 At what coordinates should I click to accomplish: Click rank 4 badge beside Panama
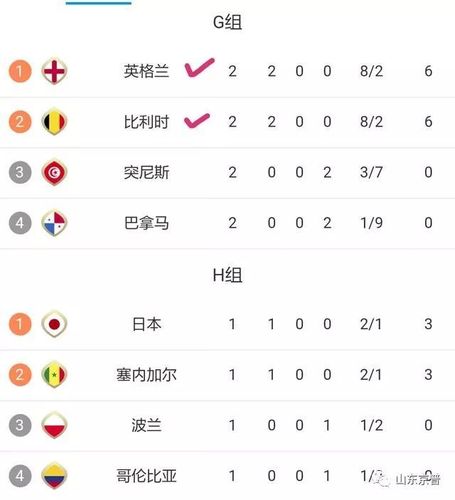pos(20,223)
